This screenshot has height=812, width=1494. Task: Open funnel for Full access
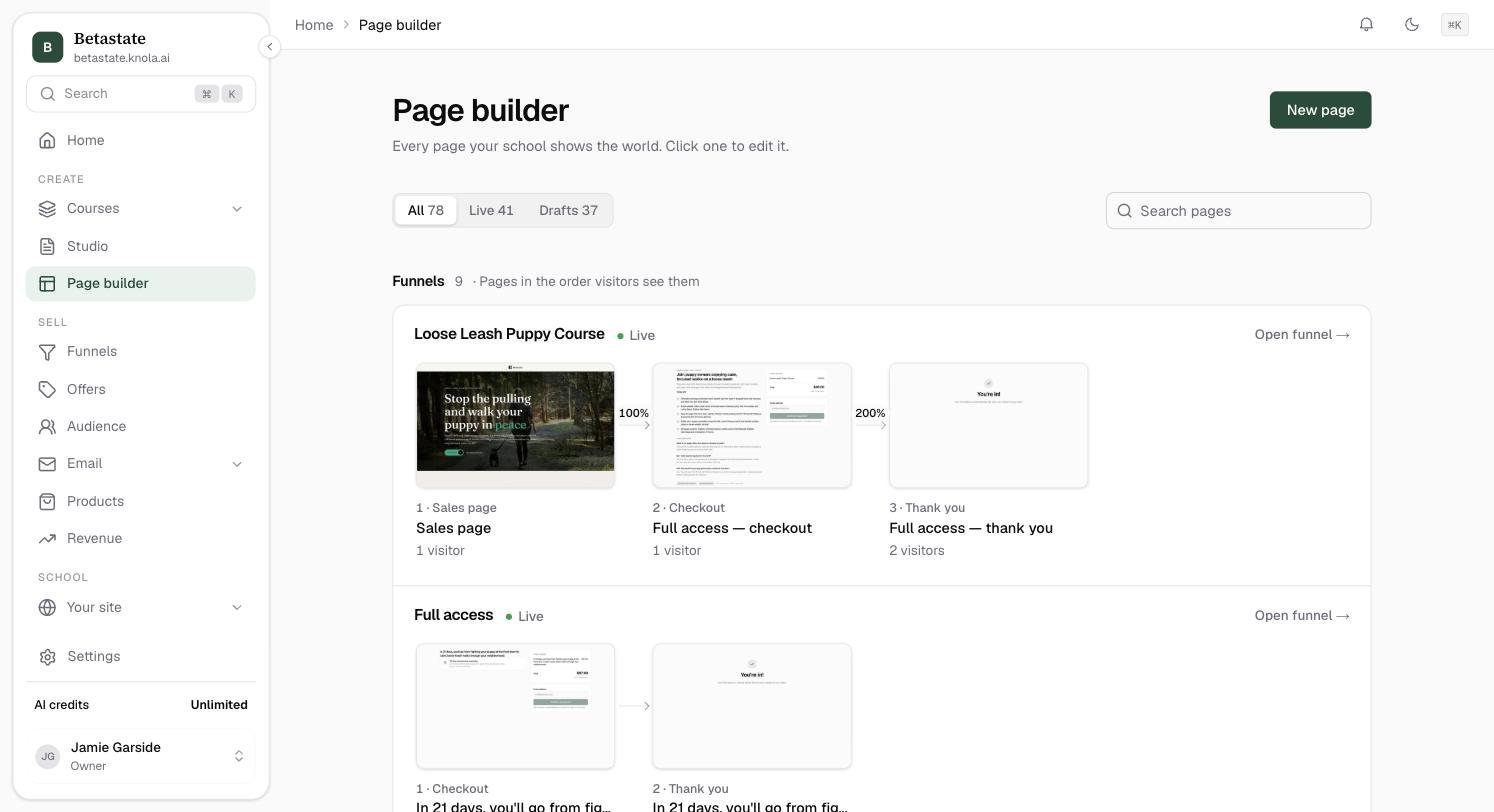pos(1302,616)
